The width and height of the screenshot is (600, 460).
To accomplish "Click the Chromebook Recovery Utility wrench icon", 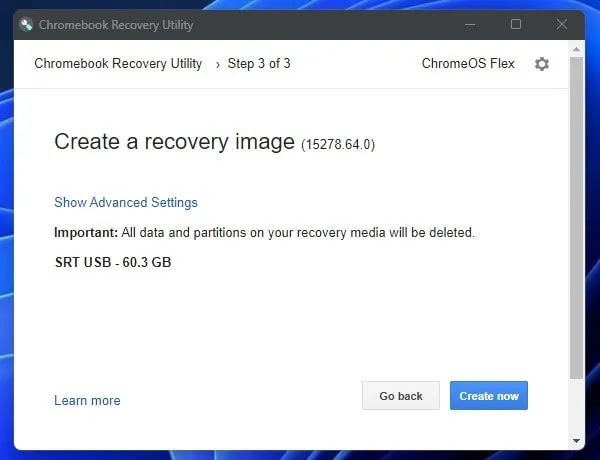I will click(x=26, y=25).
